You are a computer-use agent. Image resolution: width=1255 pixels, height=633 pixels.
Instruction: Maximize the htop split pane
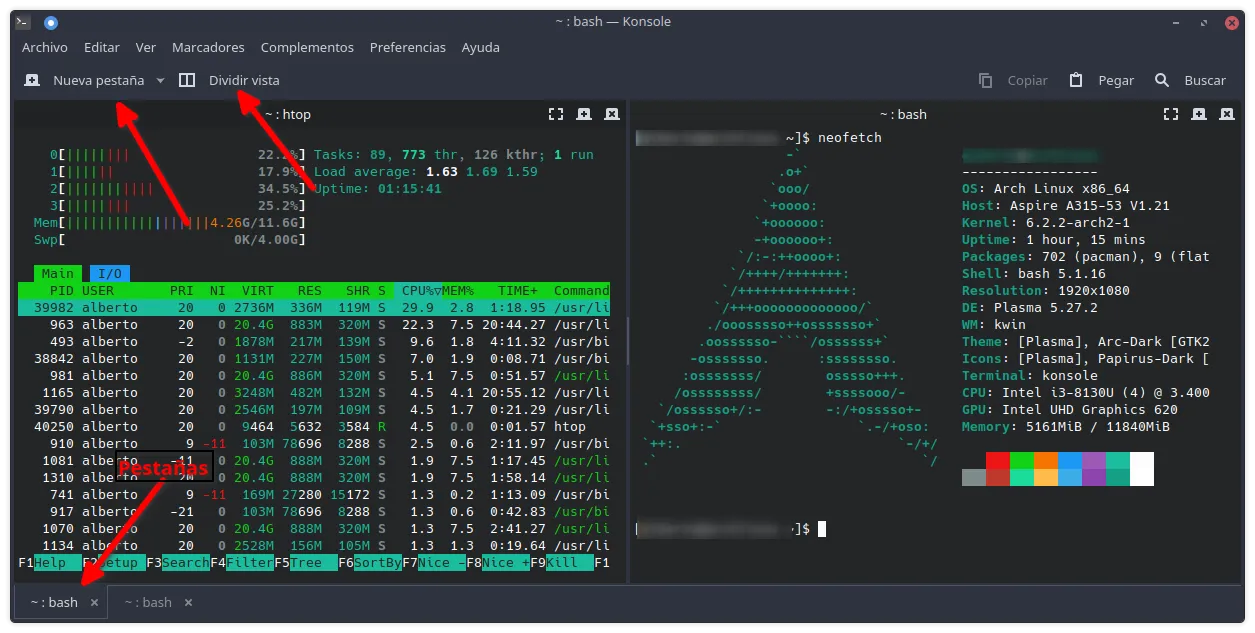pos(555,113)
